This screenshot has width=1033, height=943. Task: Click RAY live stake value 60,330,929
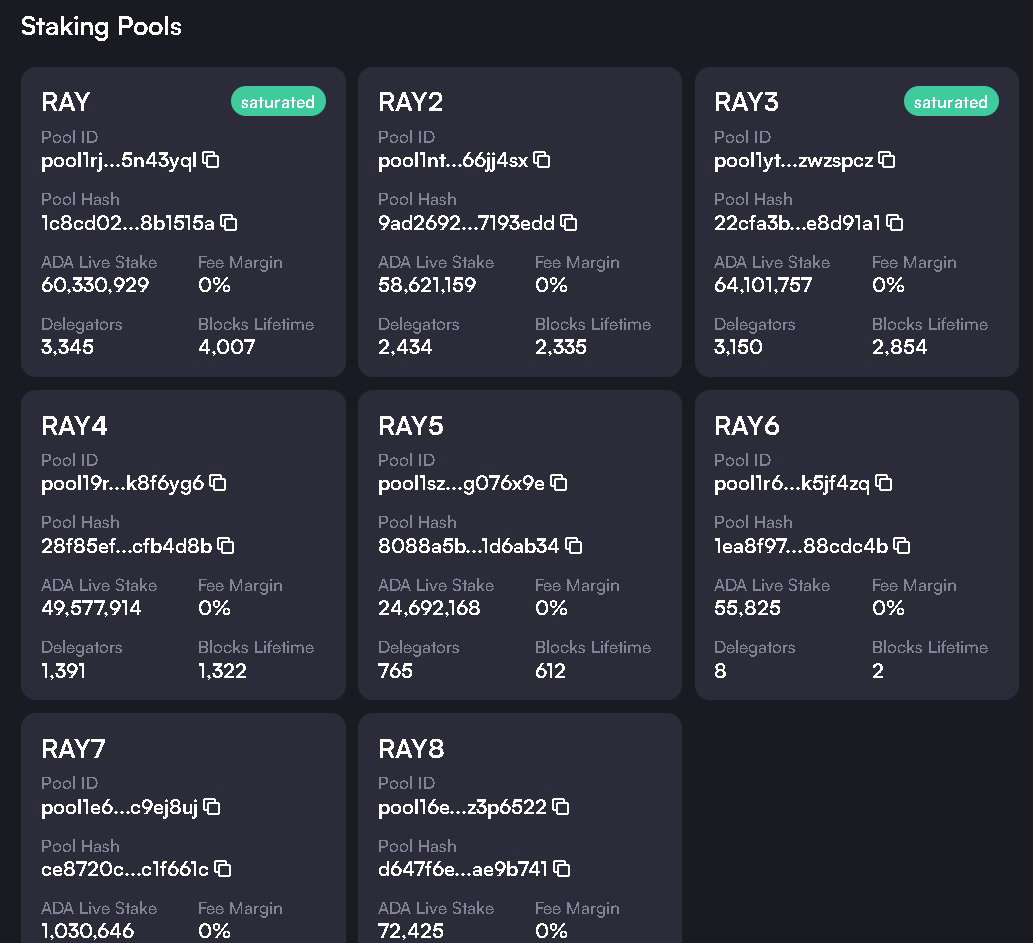(x=95, y=285)
